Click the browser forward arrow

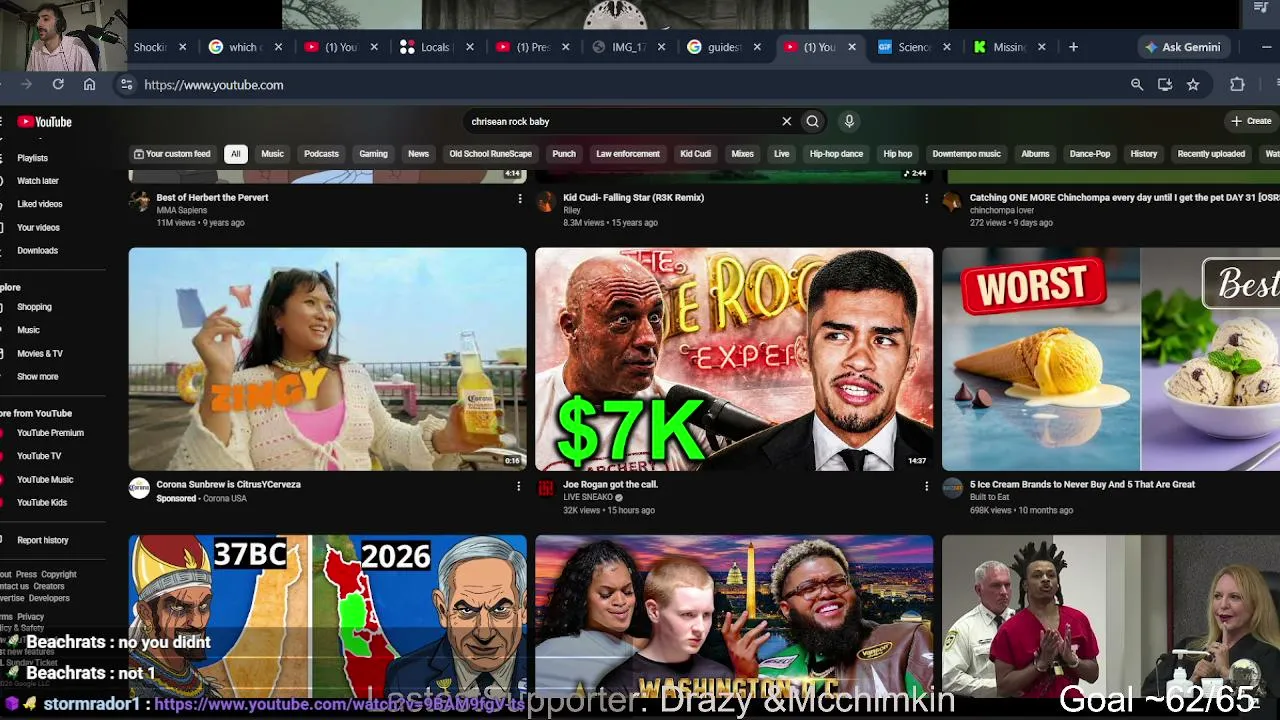tap(26, 85)
